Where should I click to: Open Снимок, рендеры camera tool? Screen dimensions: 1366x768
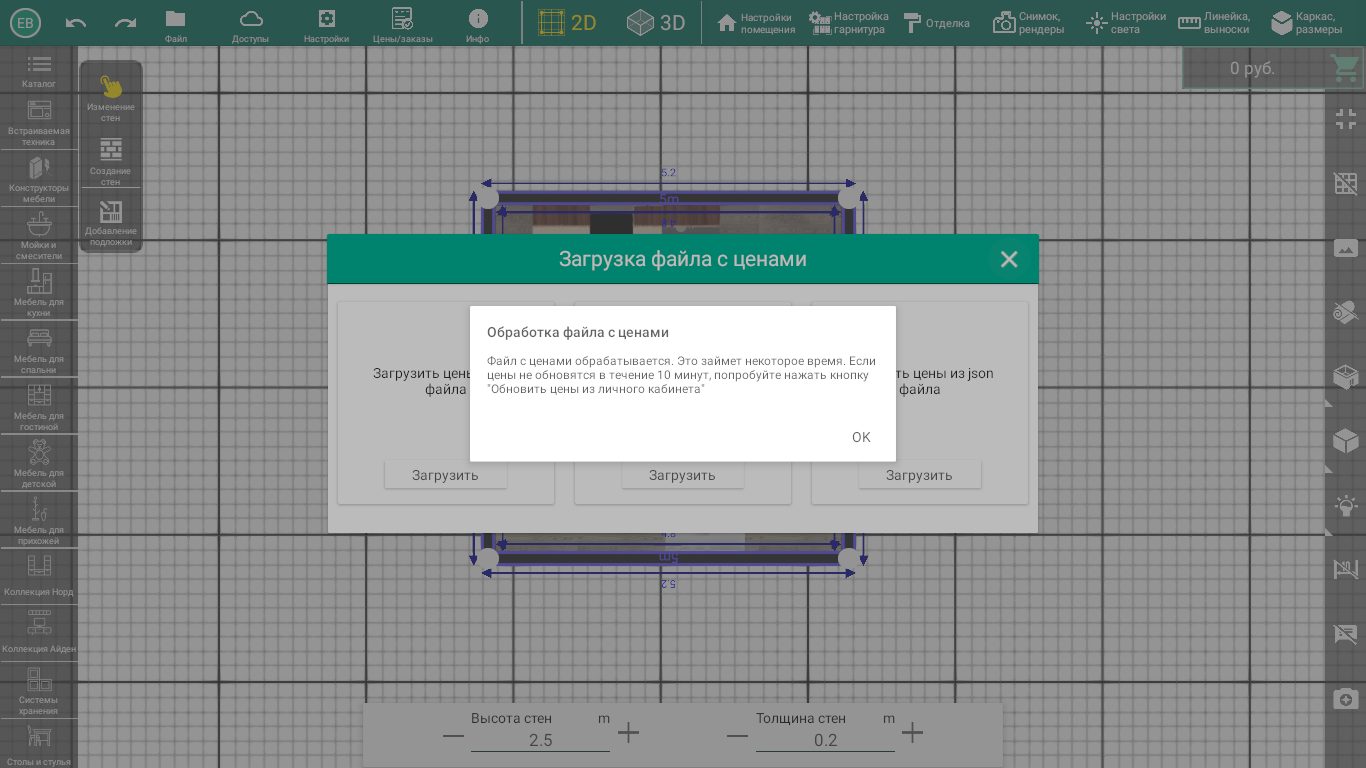tap(1028, 22)
